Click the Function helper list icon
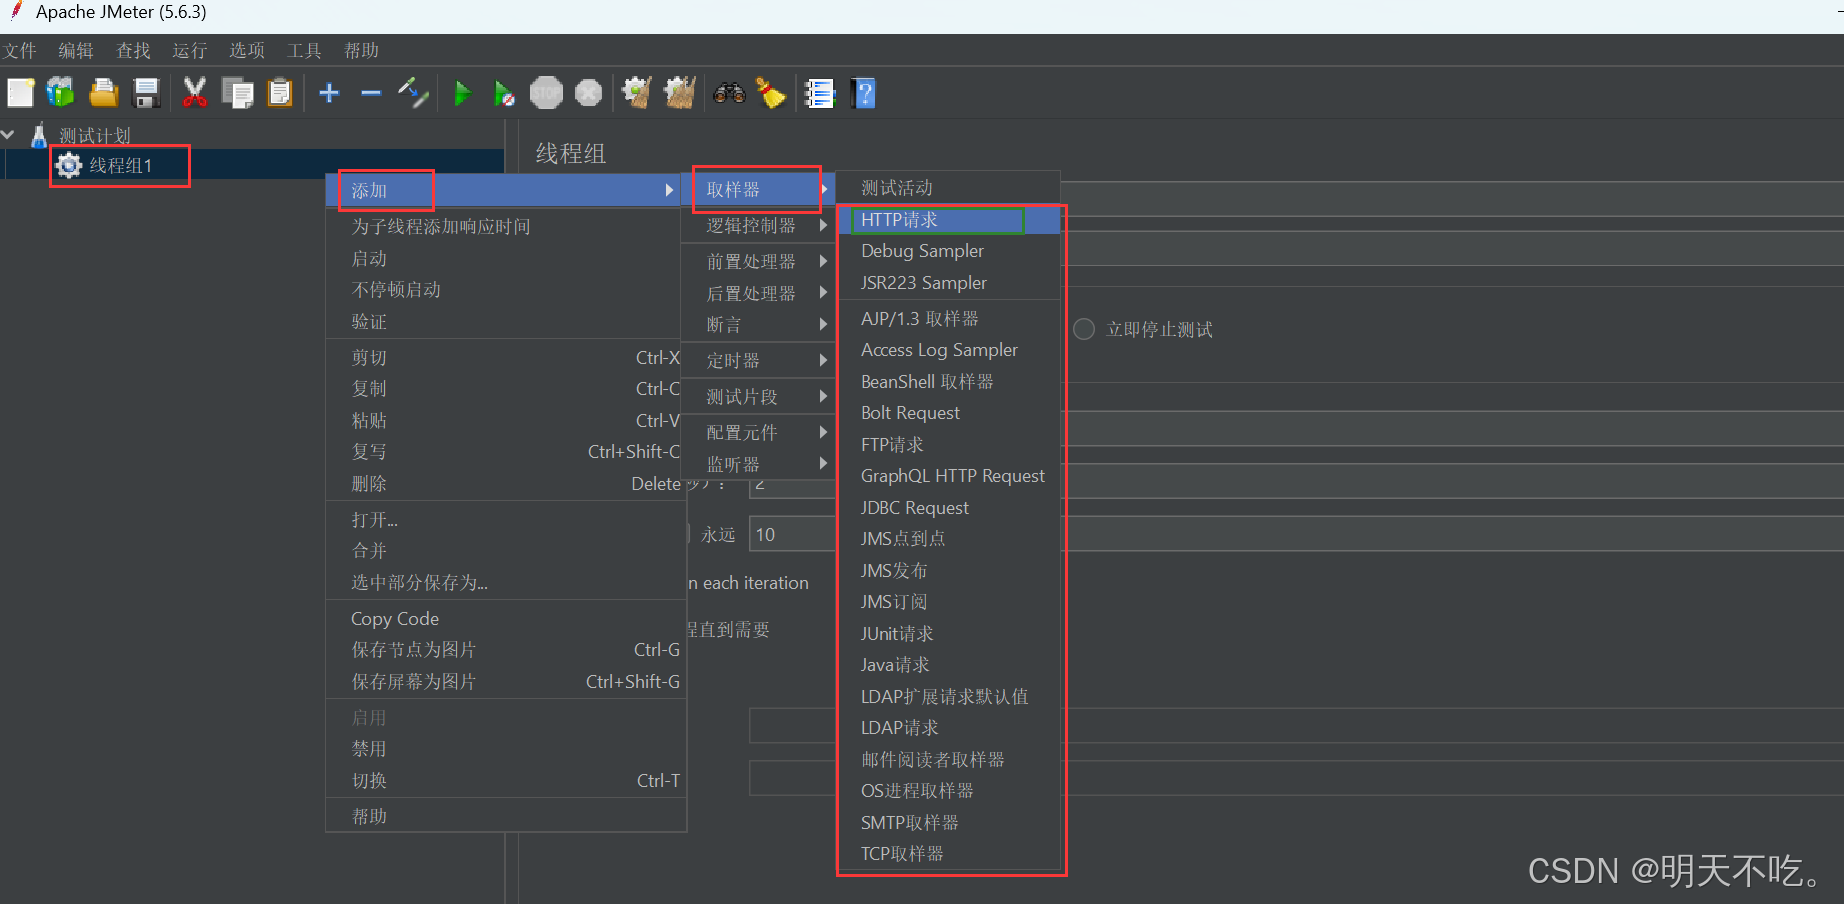 pyautogui.click(x=820, y=93)
